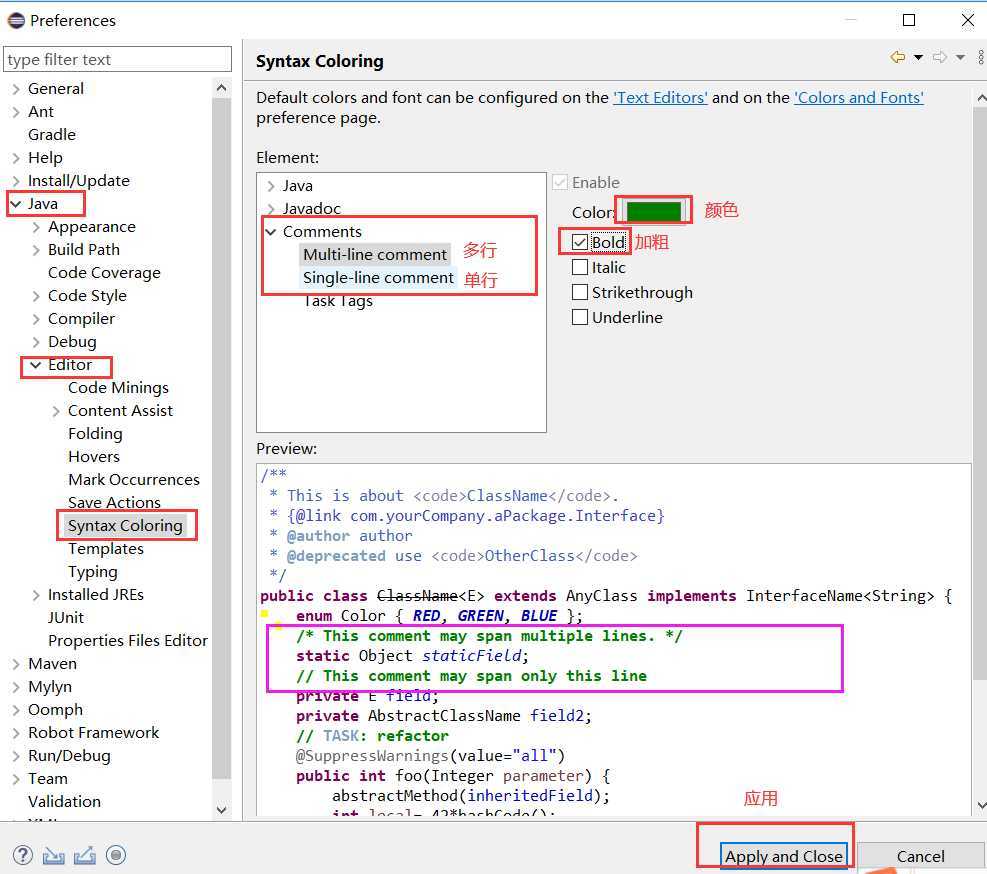Image resolution: width=987 pixels, height=874 pixels.
Task: Enable the Italic checkbox
Action: (580, 268)
